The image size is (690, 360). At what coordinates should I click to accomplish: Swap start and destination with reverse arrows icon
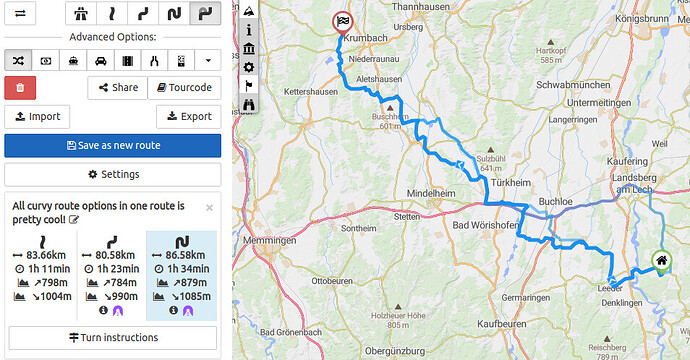(20, 13)
